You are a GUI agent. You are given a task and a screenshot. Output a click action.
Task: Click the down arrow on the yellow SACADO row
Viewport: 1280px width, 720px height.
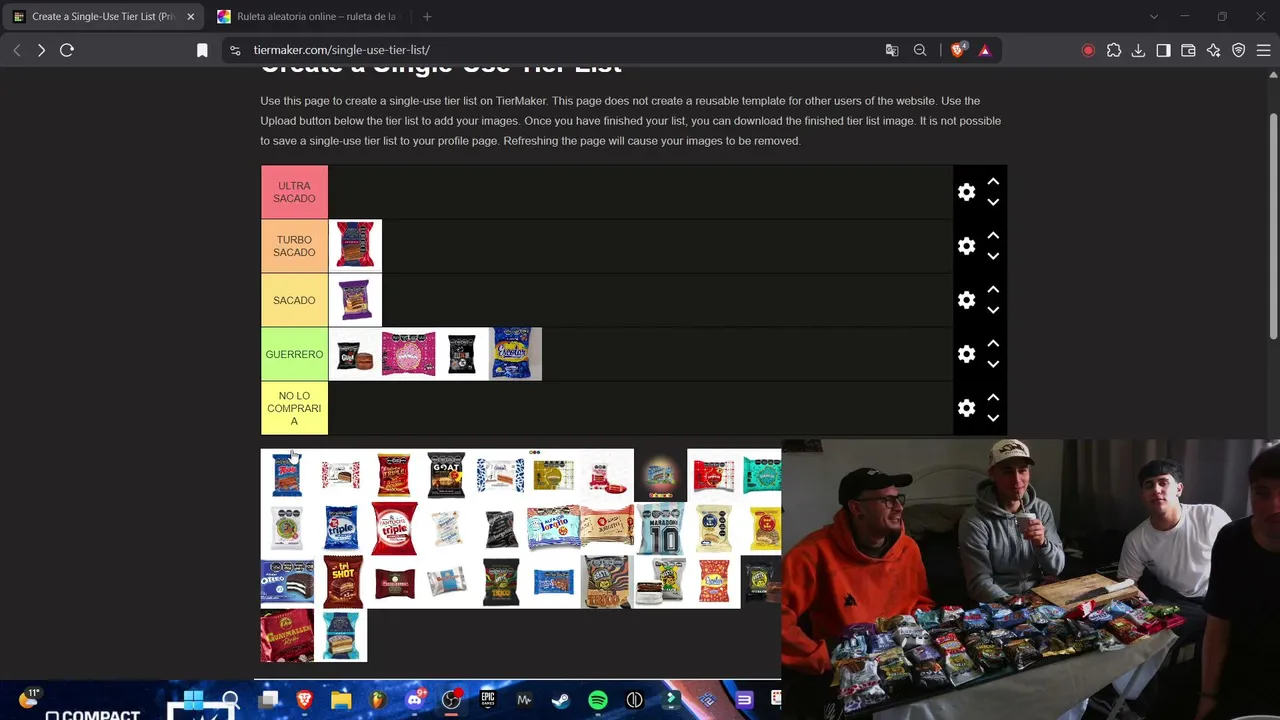993,310
